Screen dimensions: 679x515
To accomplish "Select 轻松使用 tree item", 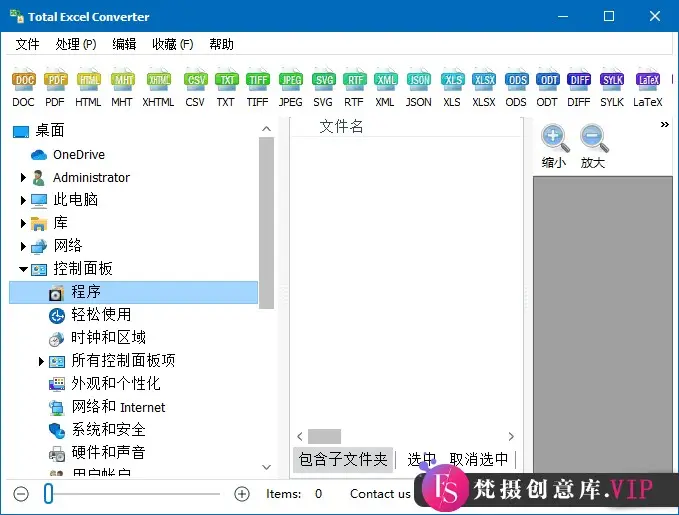I will point(101,315).
